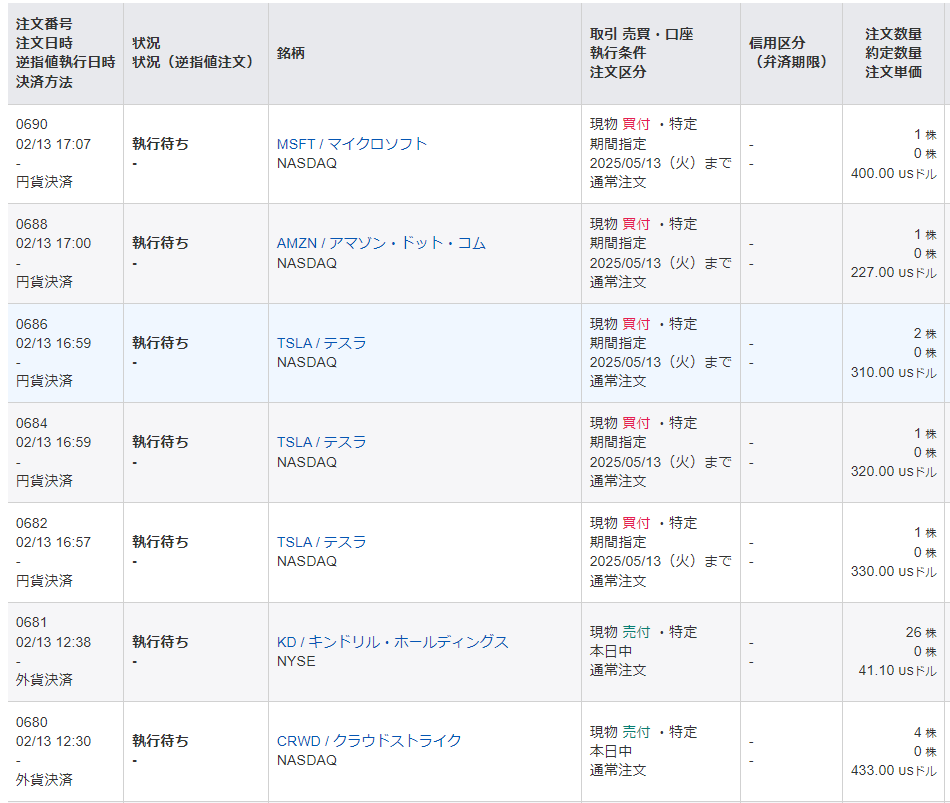
Task: Click the 2 株 order quantity
Action: coord(925,334)
